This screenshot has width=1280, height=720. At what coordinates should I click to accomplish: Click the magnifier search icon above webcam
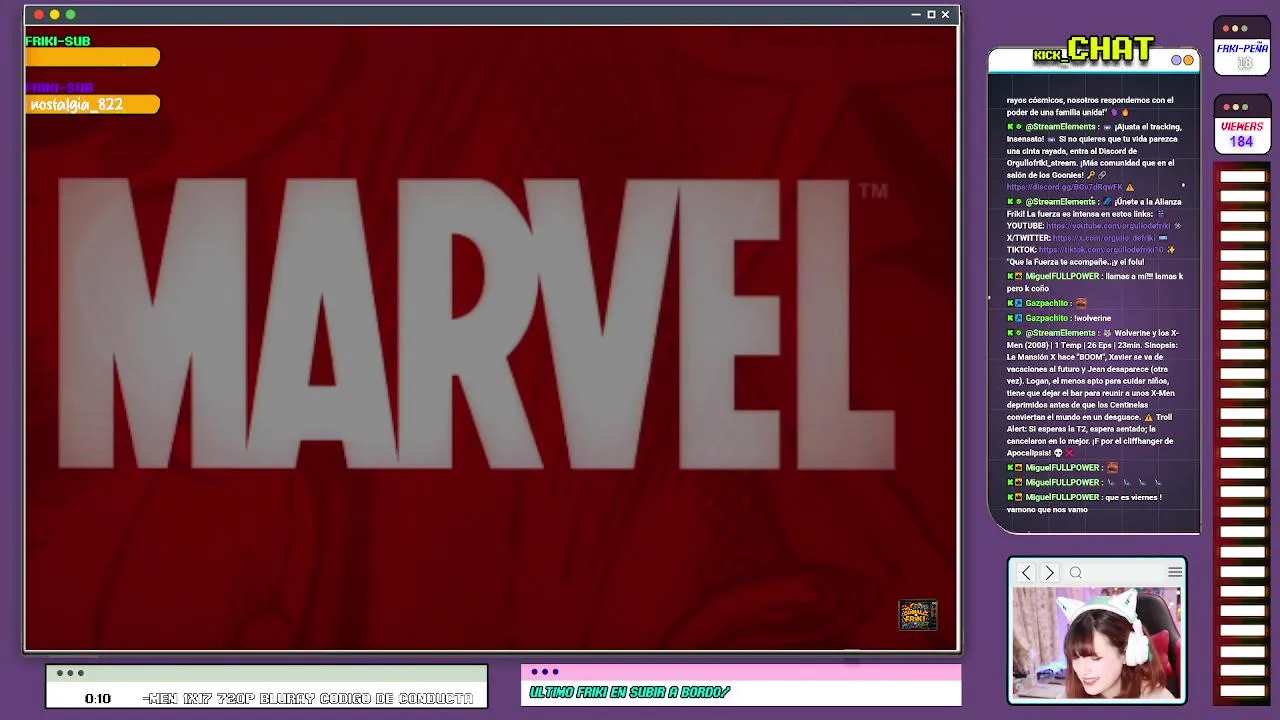1076,573
